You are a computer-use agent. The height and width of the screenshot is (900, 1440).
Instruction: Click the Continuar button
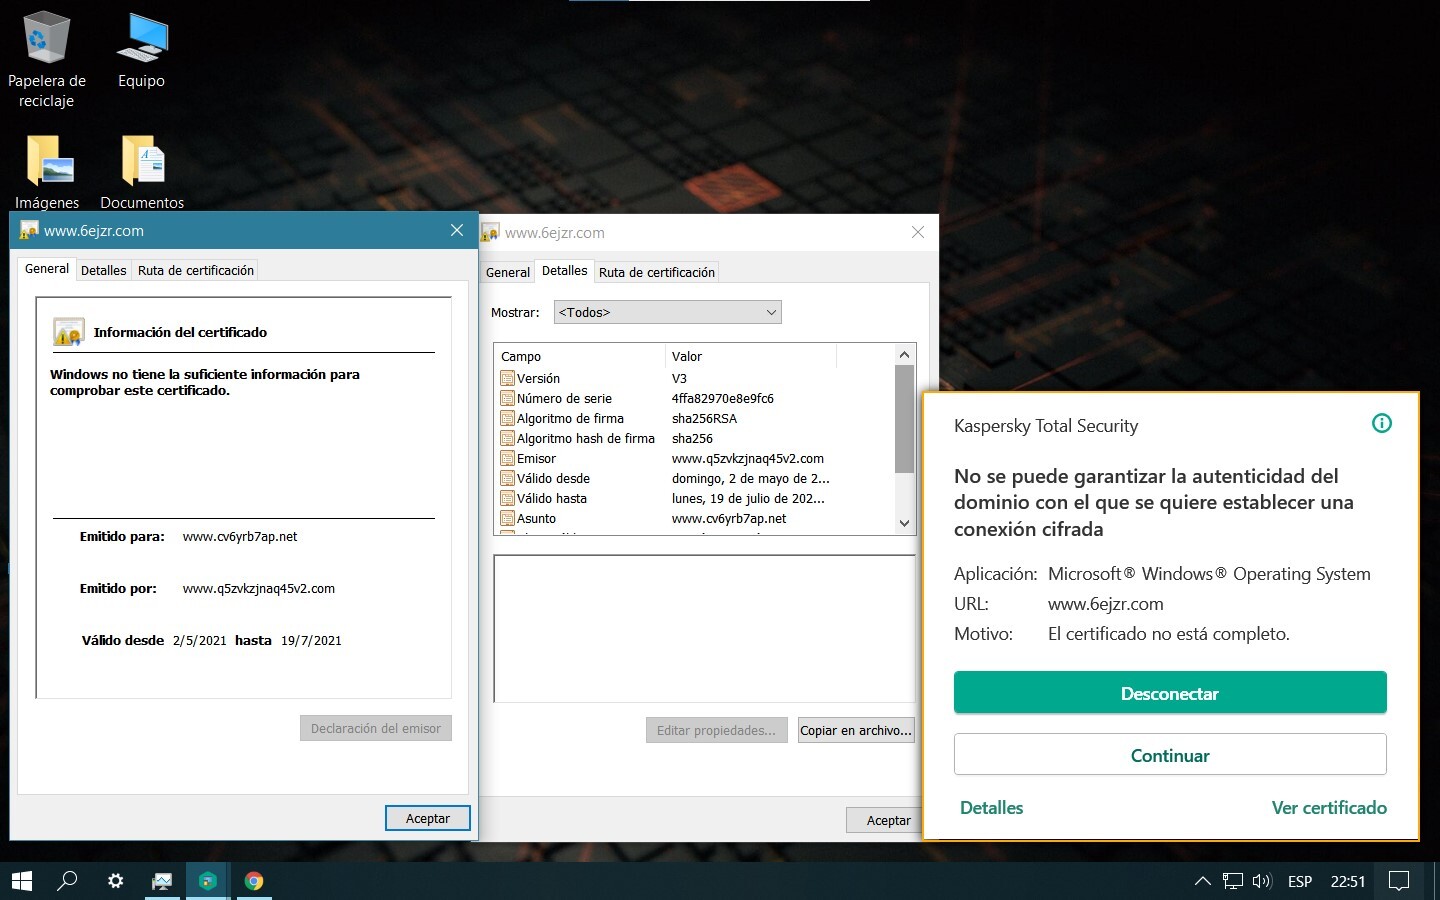pyautogui.click(x=1170, y=755)
